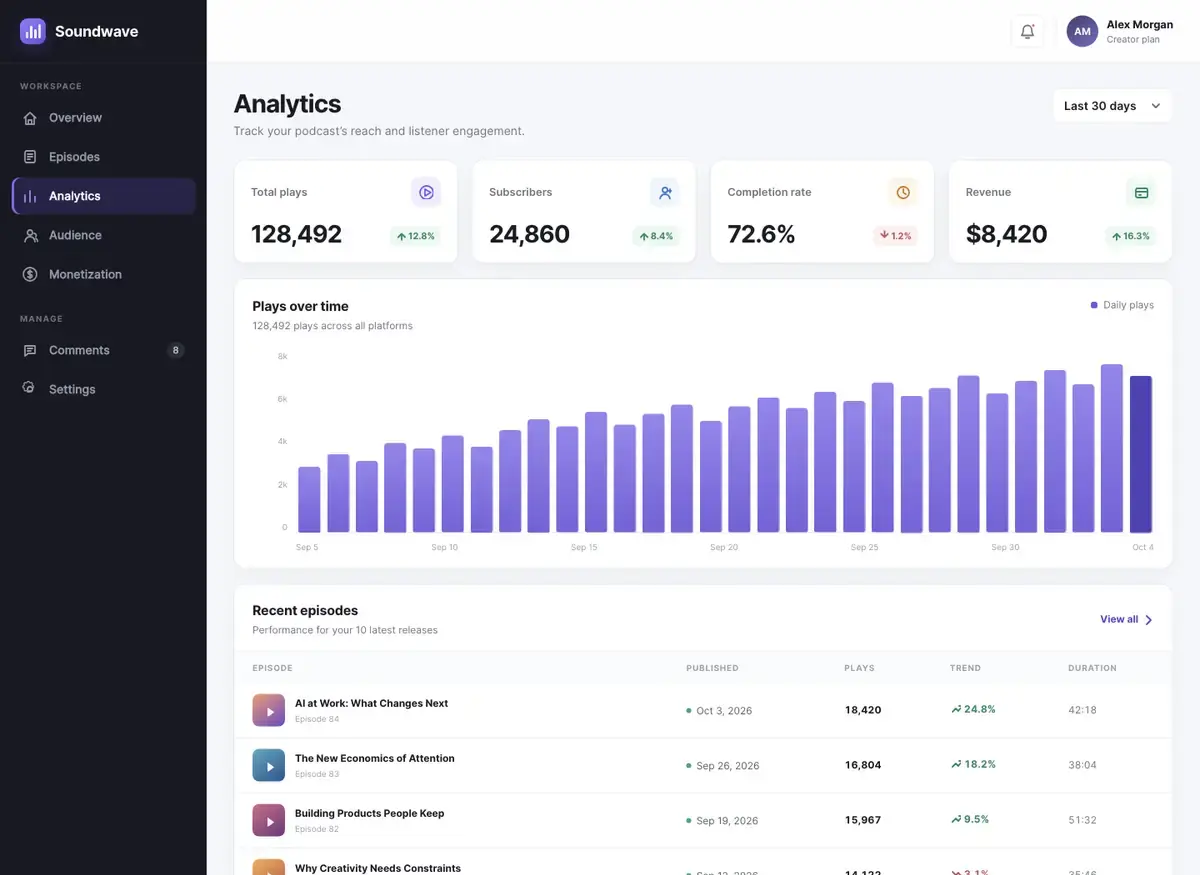This screenshot has width=1200, height=875.
Task: Click the Soundwave logo icon
Action: point(33,31)
